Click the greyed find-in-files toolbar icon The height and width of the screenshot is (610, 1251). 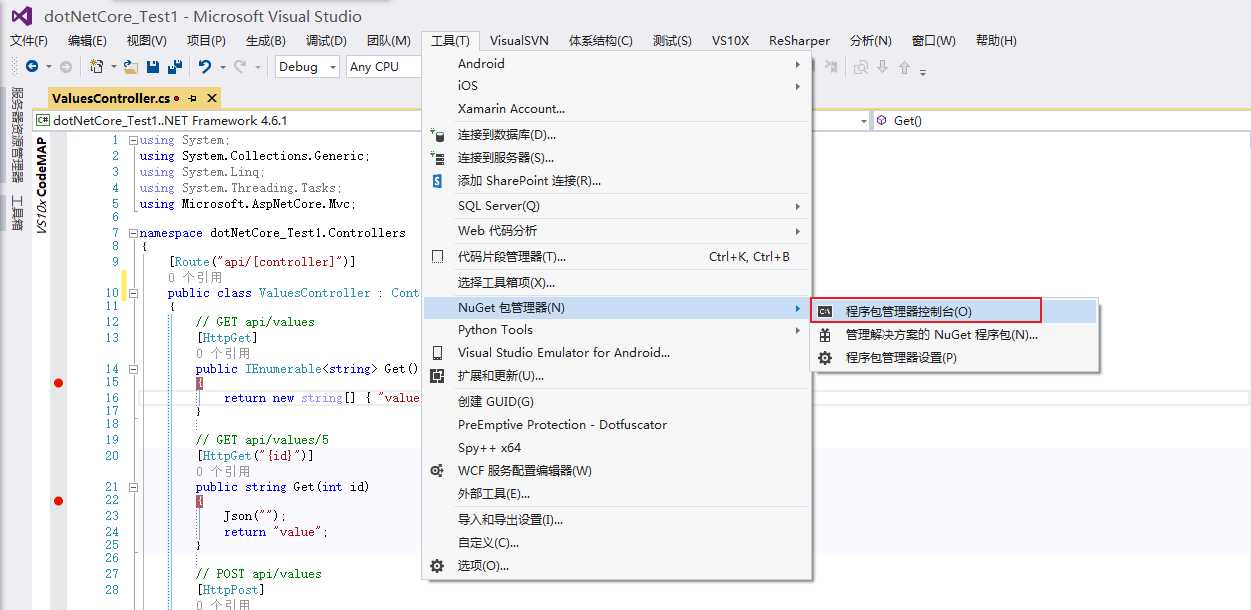click(860, 67)
